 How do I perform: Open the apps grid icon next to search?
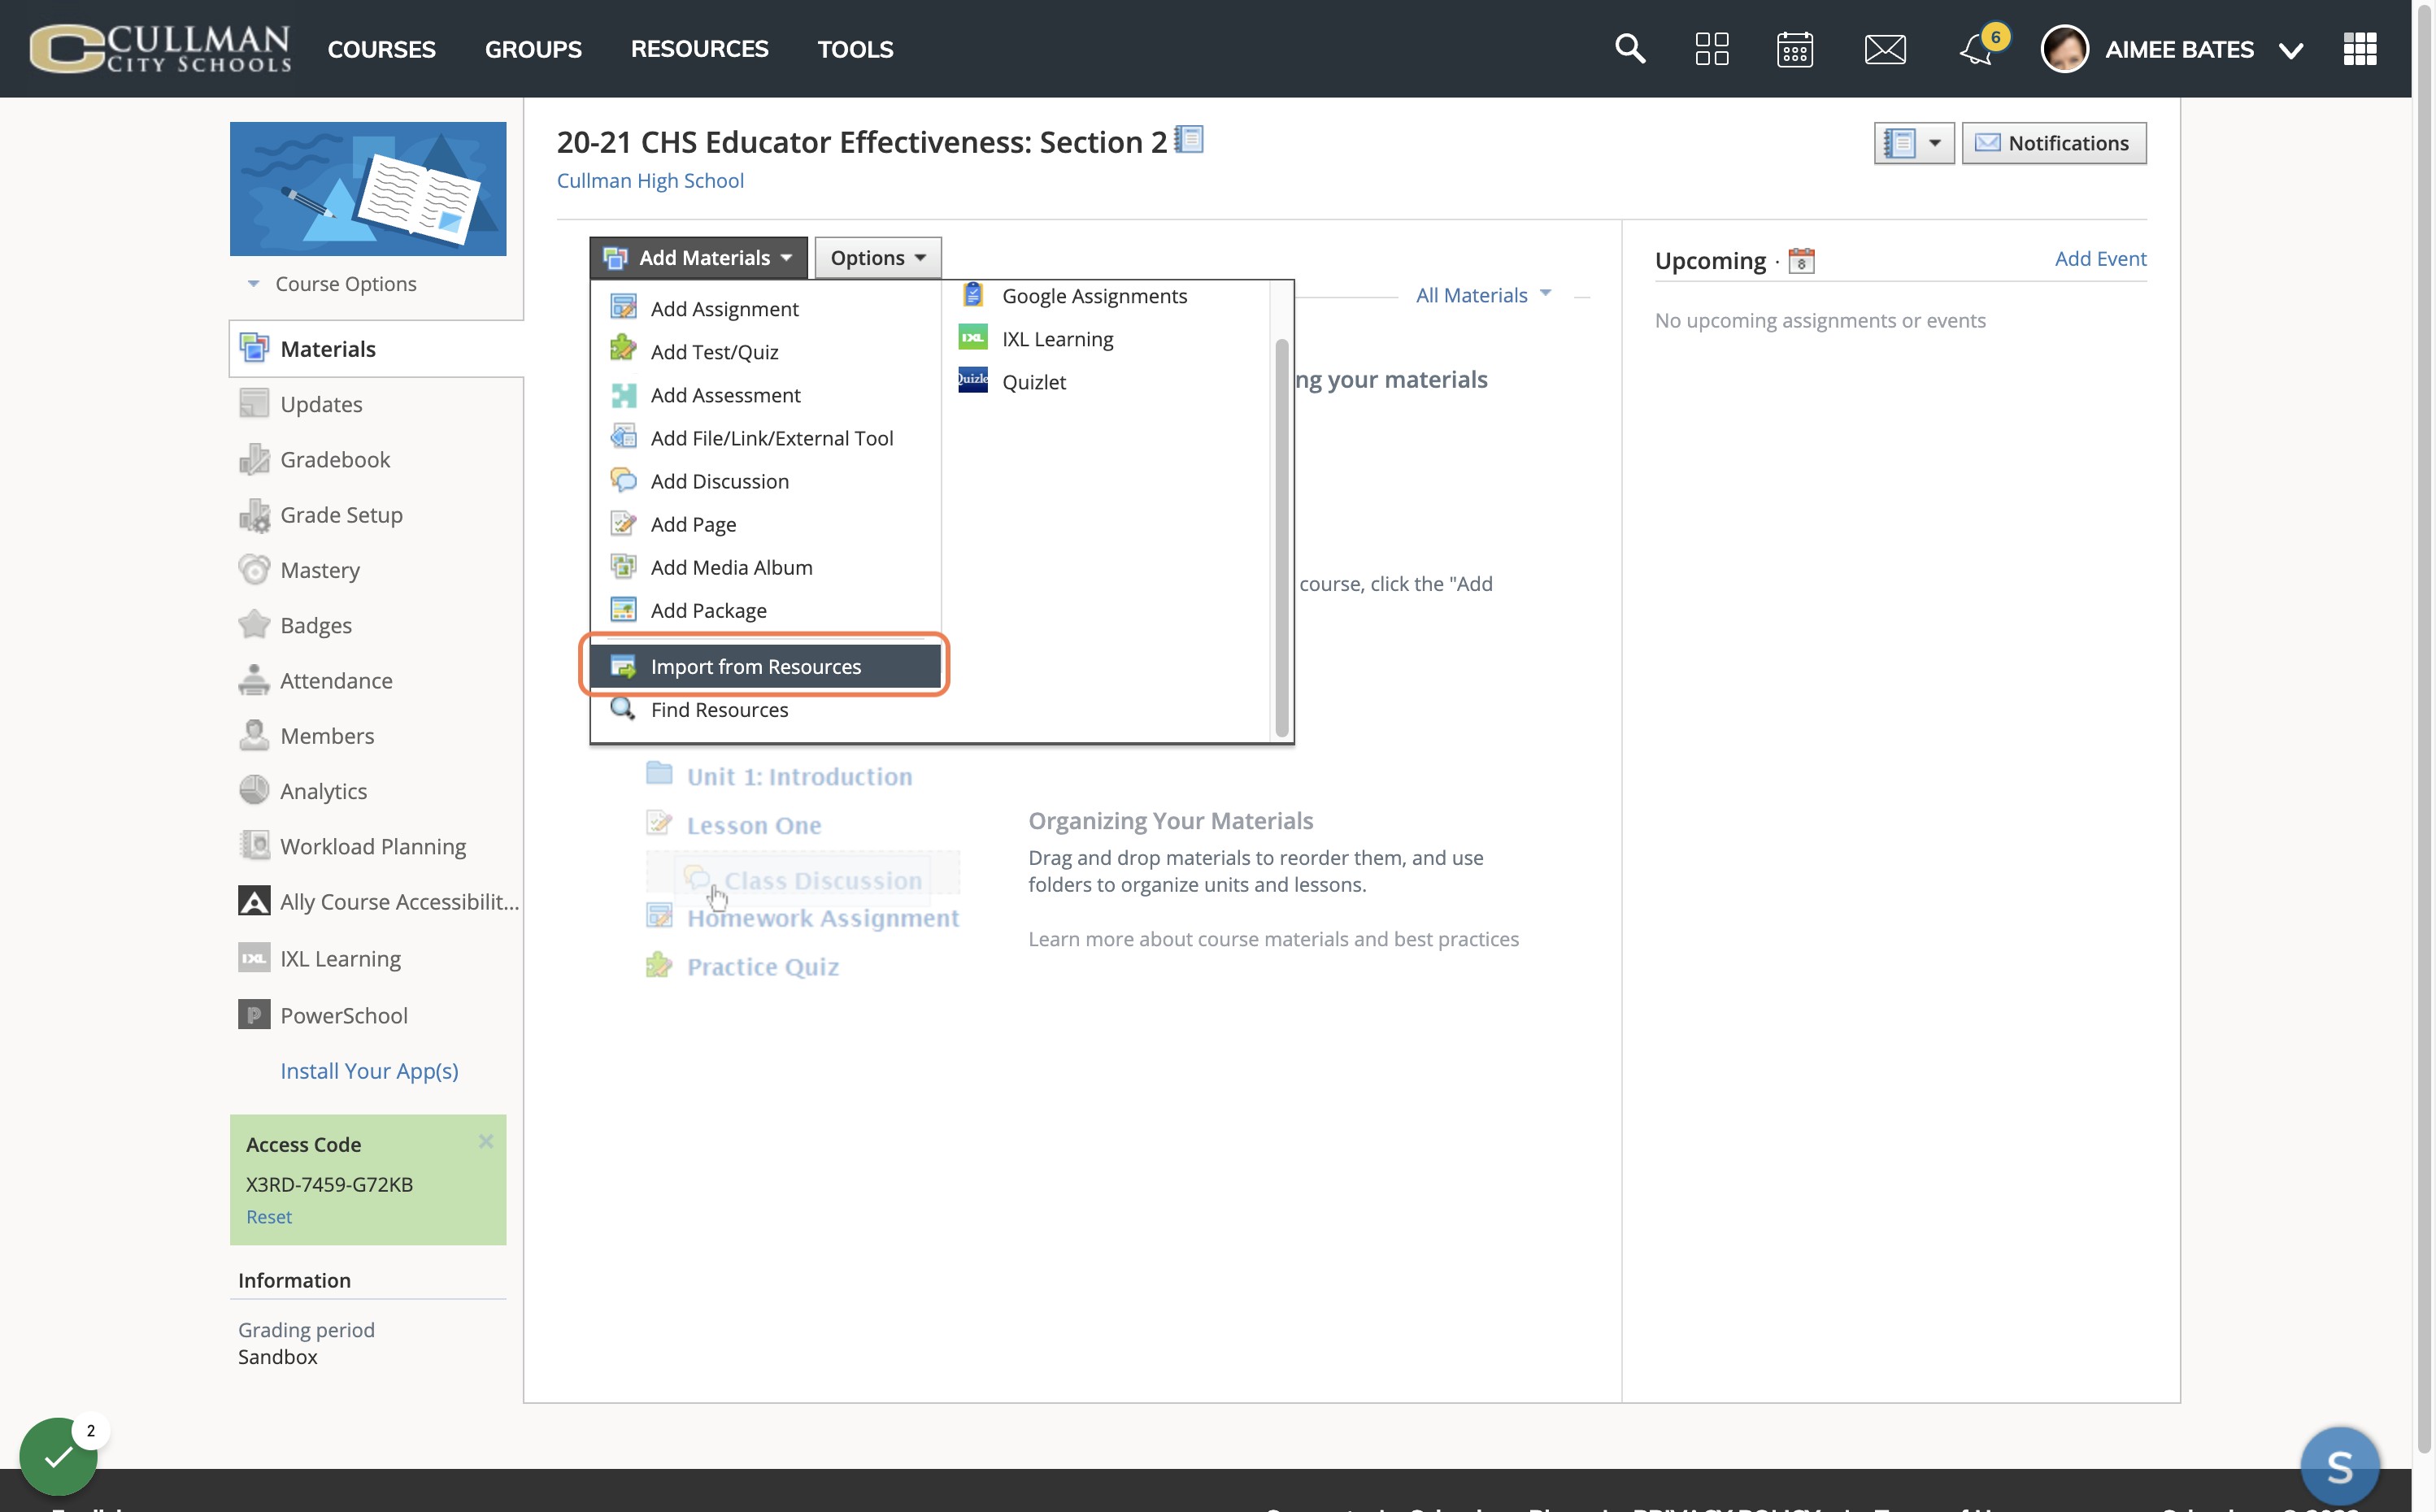click(x=1712, y=48)
